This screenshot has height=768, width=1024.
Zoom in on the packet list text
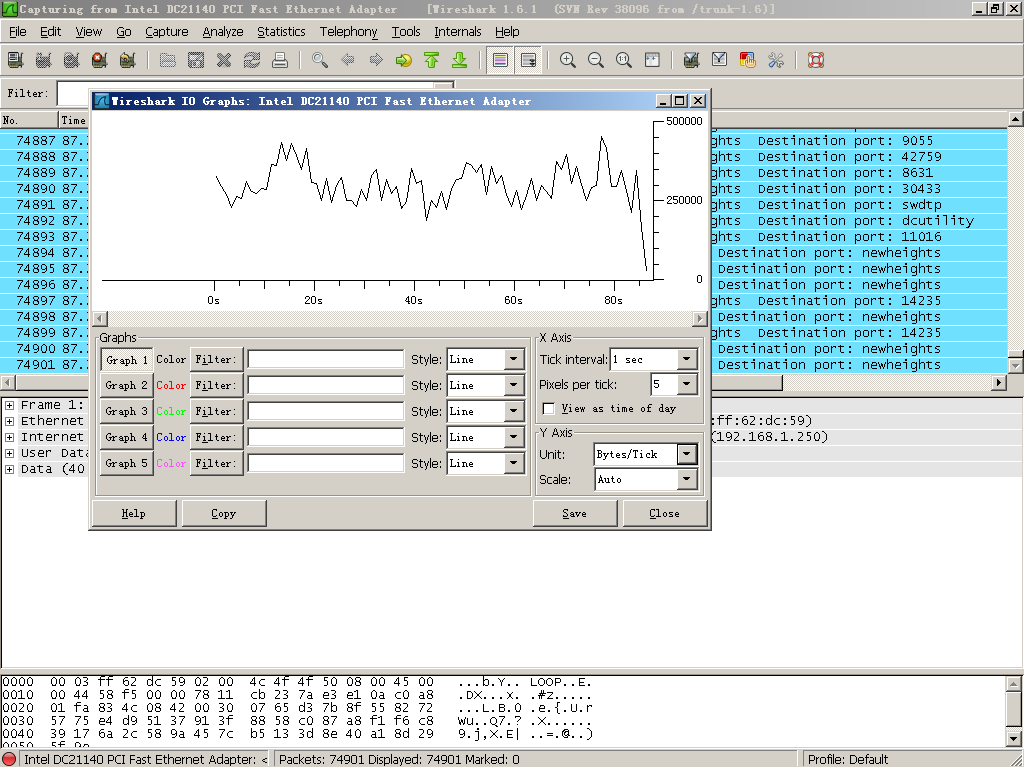568,60
